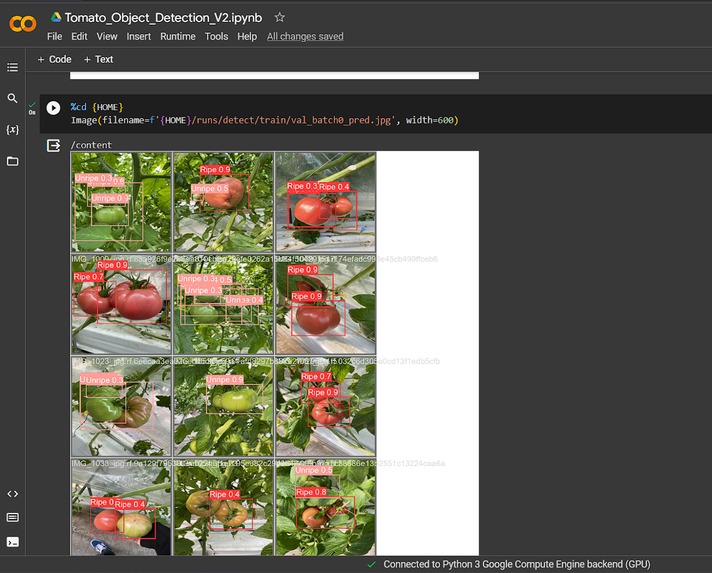Open the Files folder panel
Viewport: 712px width, 573px height.
12,161
